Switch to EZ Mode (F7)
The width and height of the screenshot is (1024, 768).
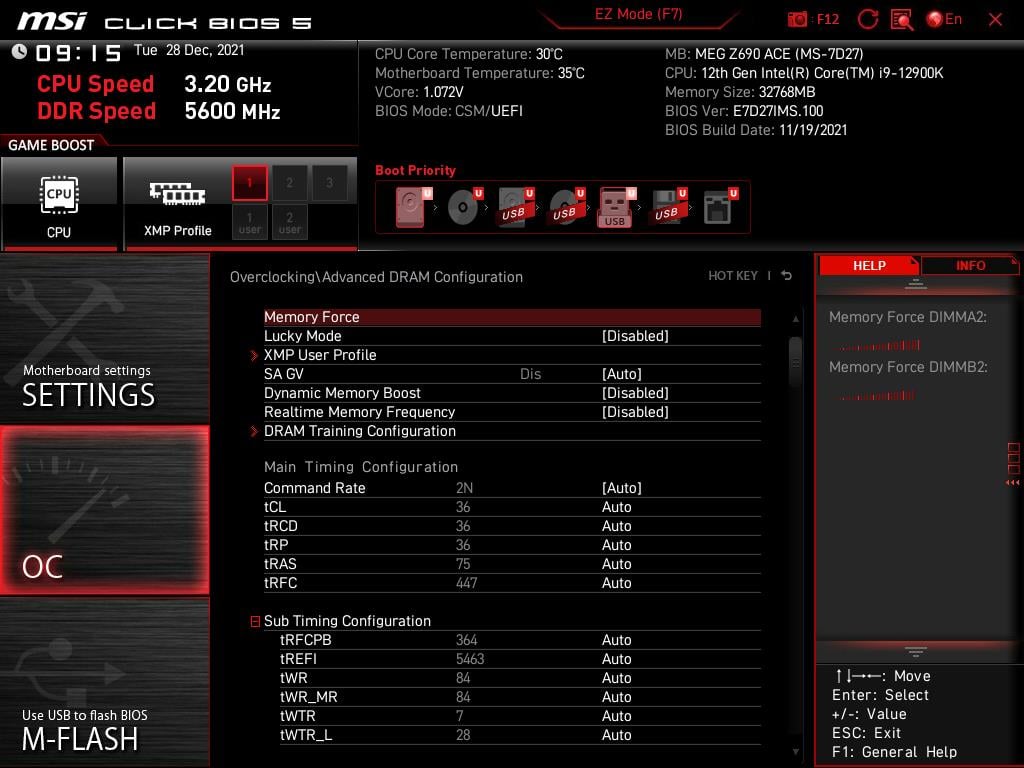click(x=638, y=14)
